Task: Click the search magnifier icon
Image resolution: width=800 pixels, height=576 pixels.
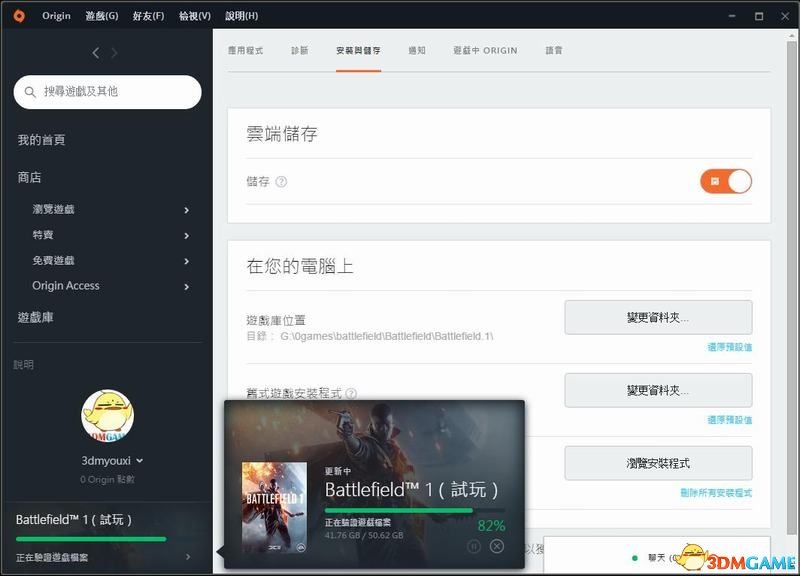Action: click(30, 92)
